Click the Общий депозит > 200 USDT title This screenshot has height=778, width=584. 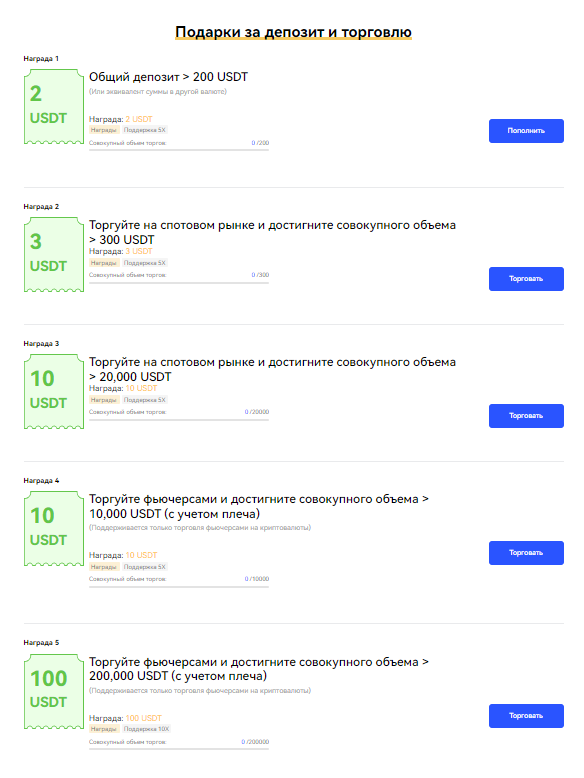[168, 77]
